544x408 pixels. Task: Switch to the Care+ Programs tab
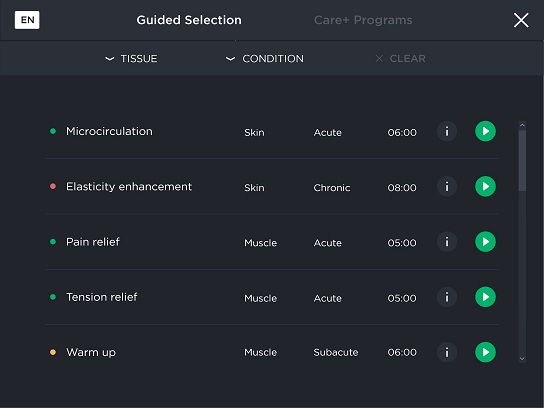point(363,20)
